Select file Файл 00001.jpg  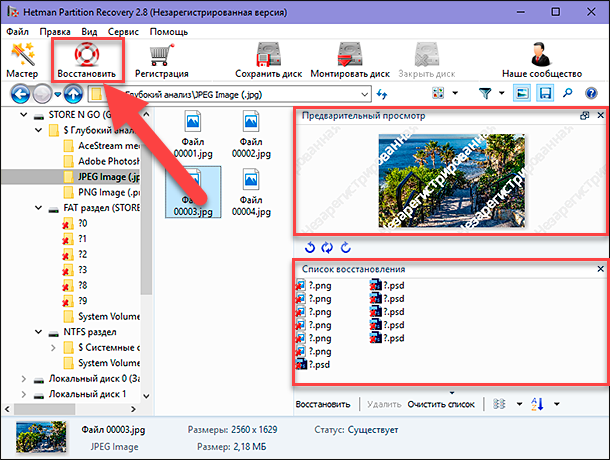tap(193, 135)
